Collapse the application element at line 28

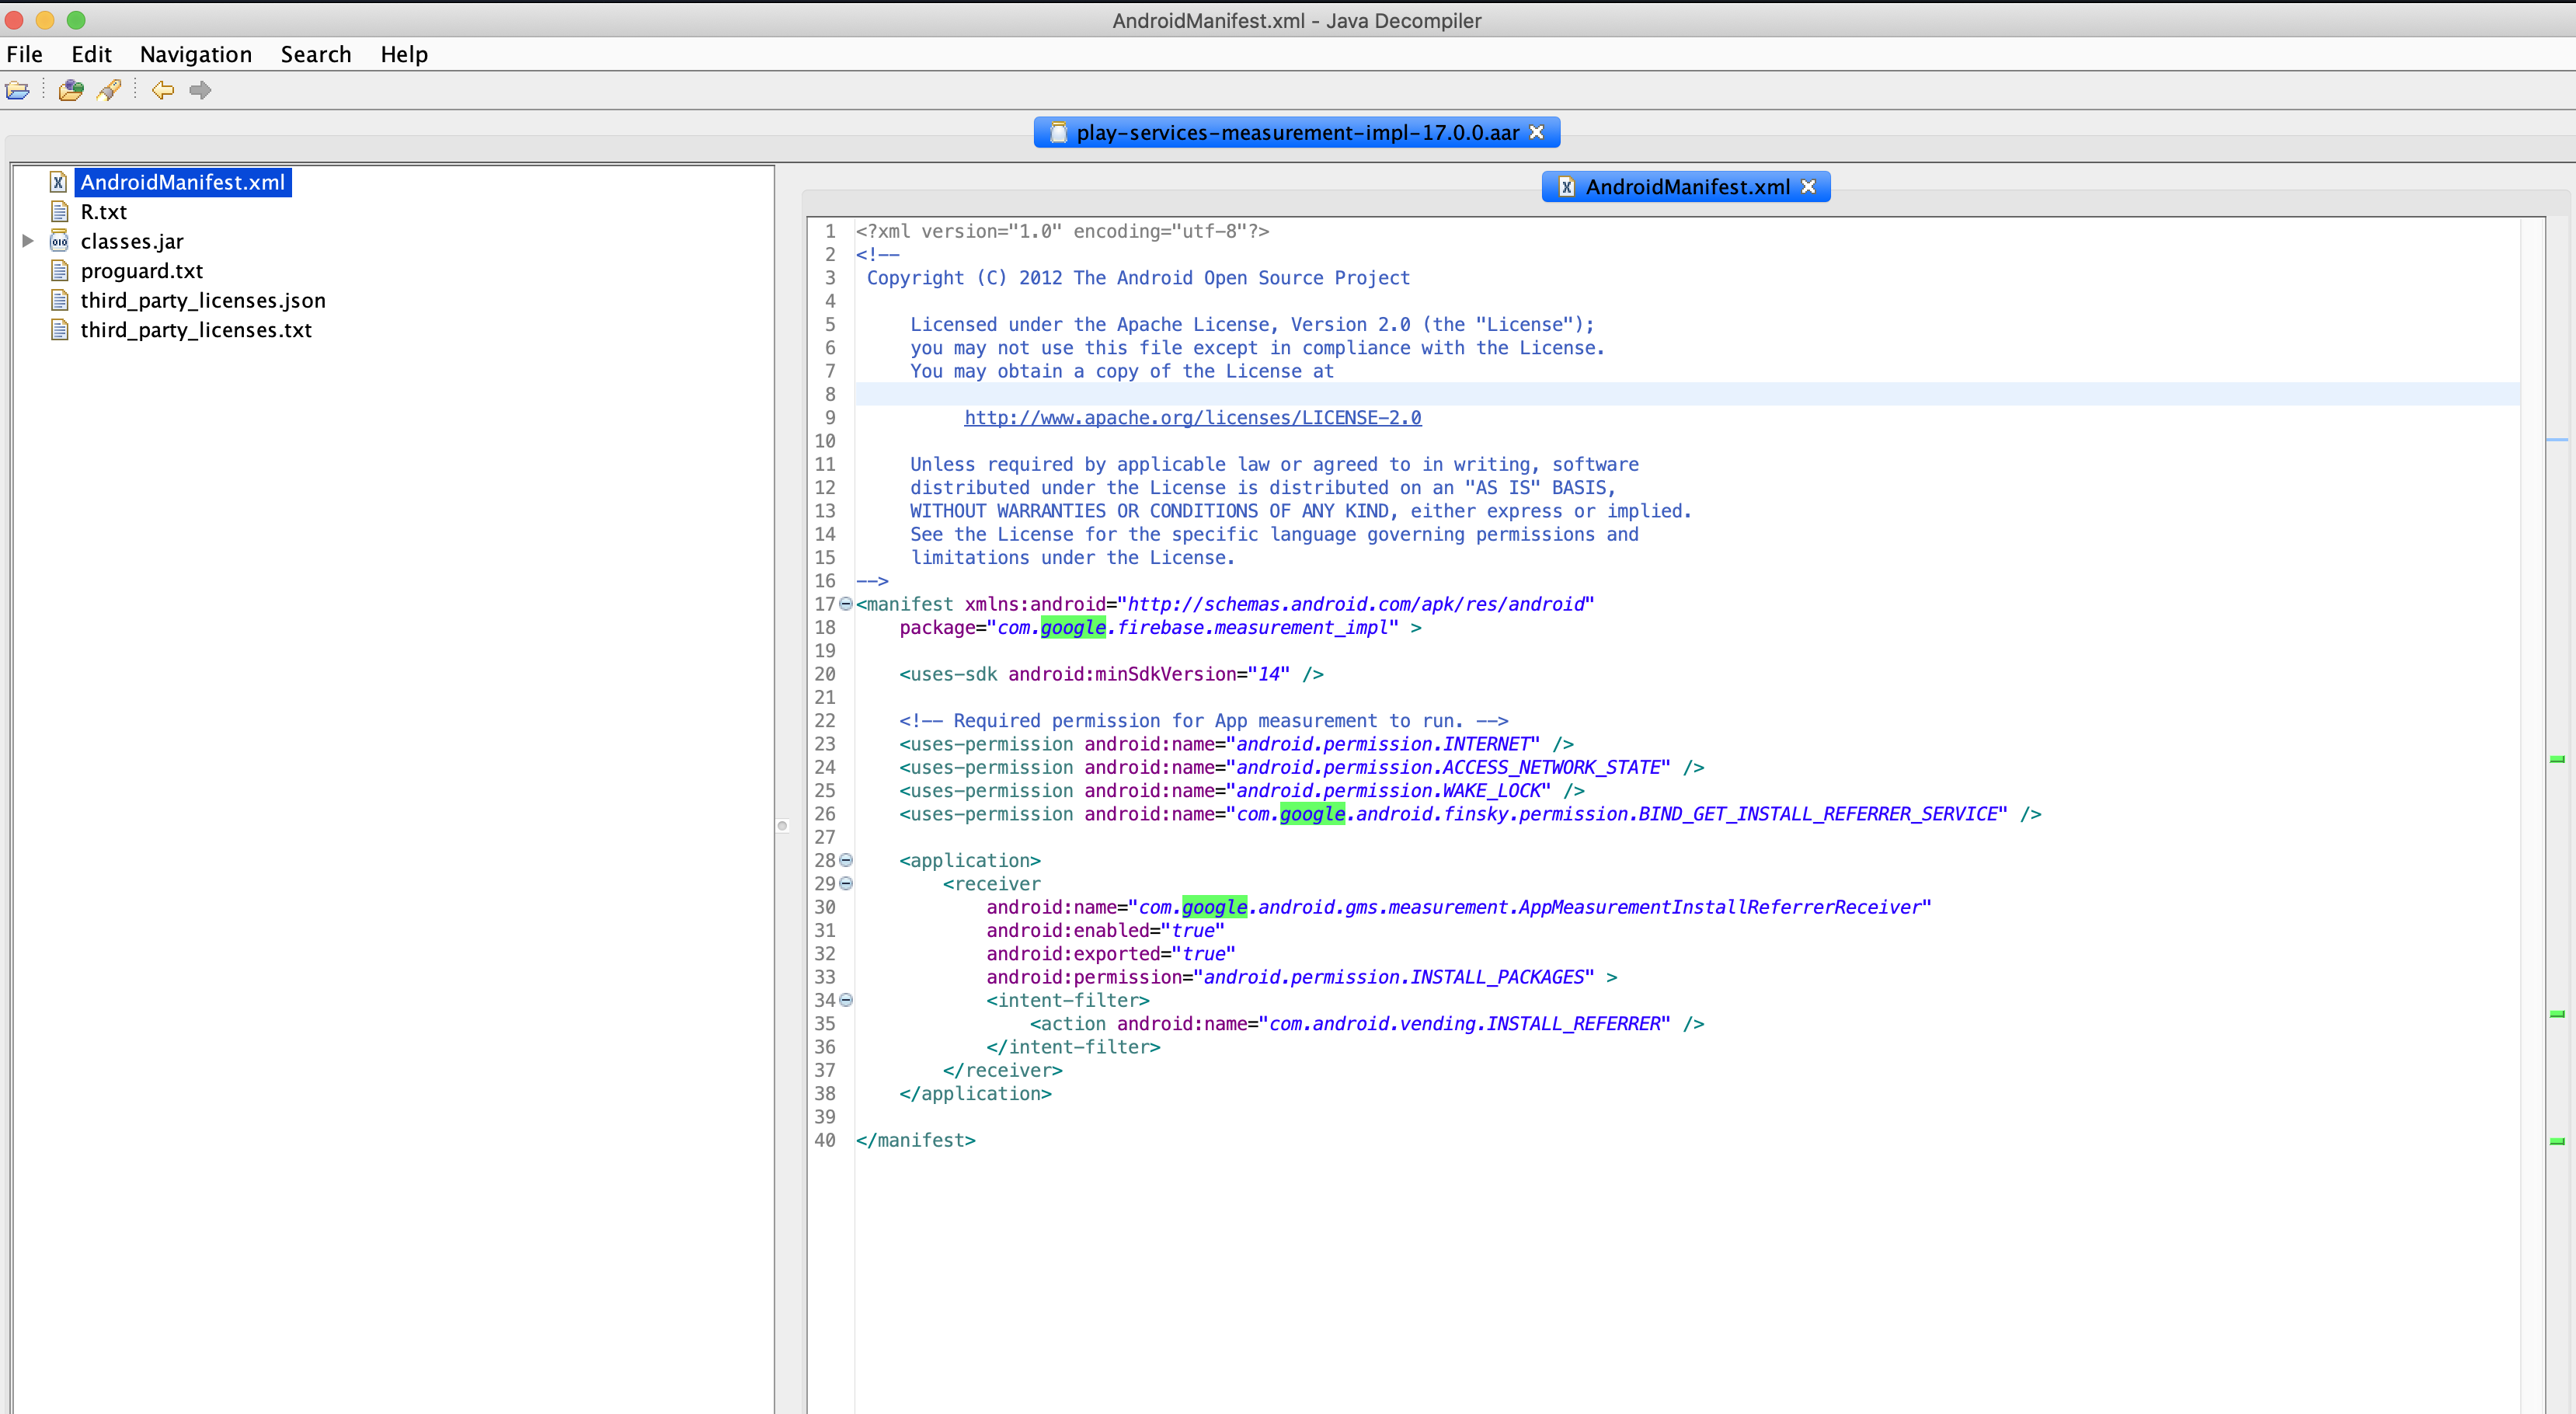pos(846,860)
